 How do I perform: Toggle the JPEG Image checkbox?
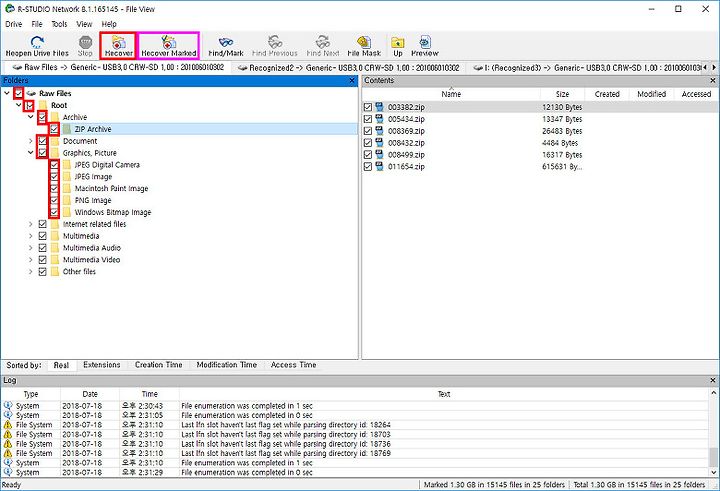tap(54, 176)
